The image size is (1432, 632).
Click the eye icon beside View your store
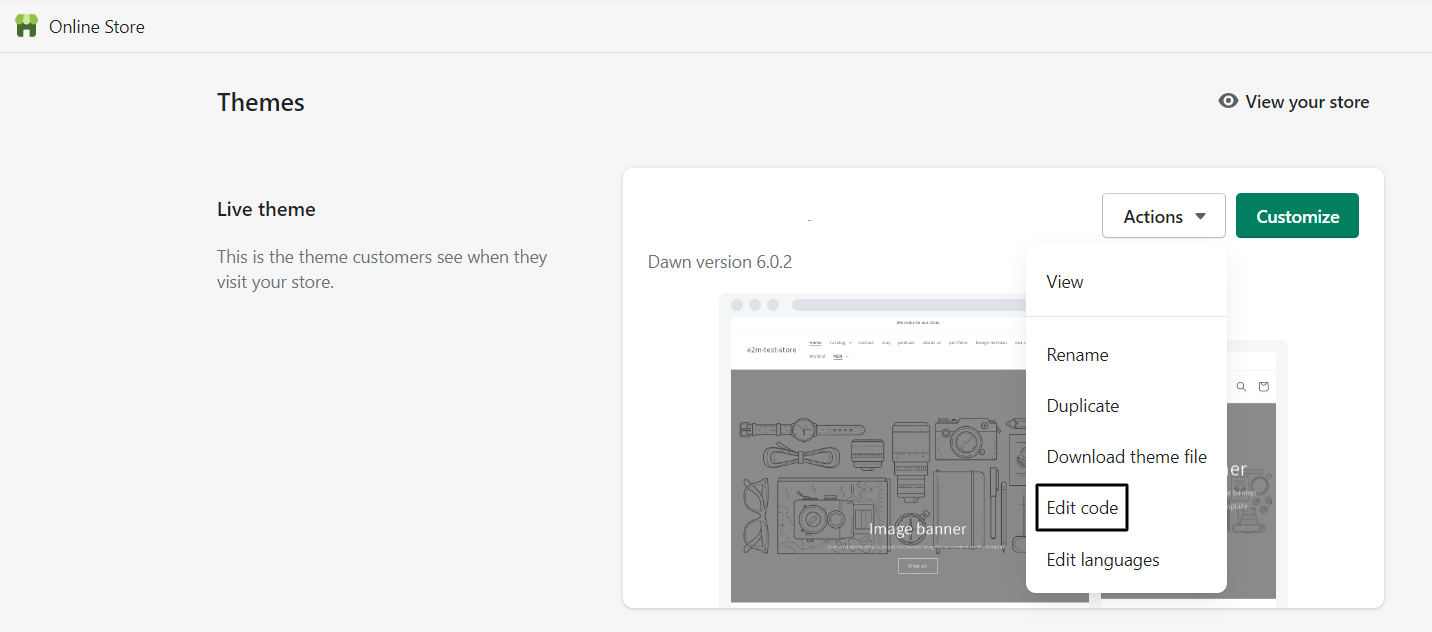coord(1228,101)
